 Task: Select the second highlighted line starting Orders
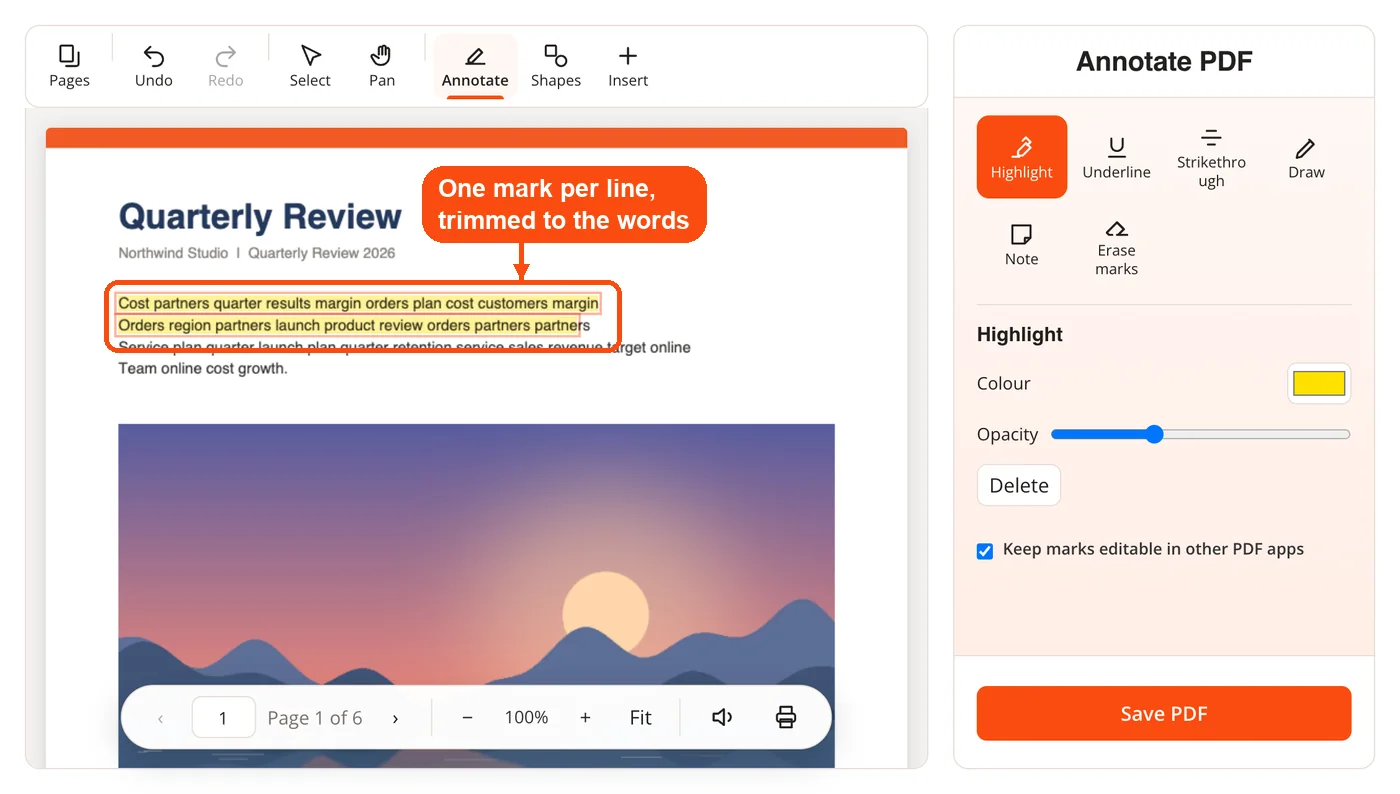pos(348,325)
